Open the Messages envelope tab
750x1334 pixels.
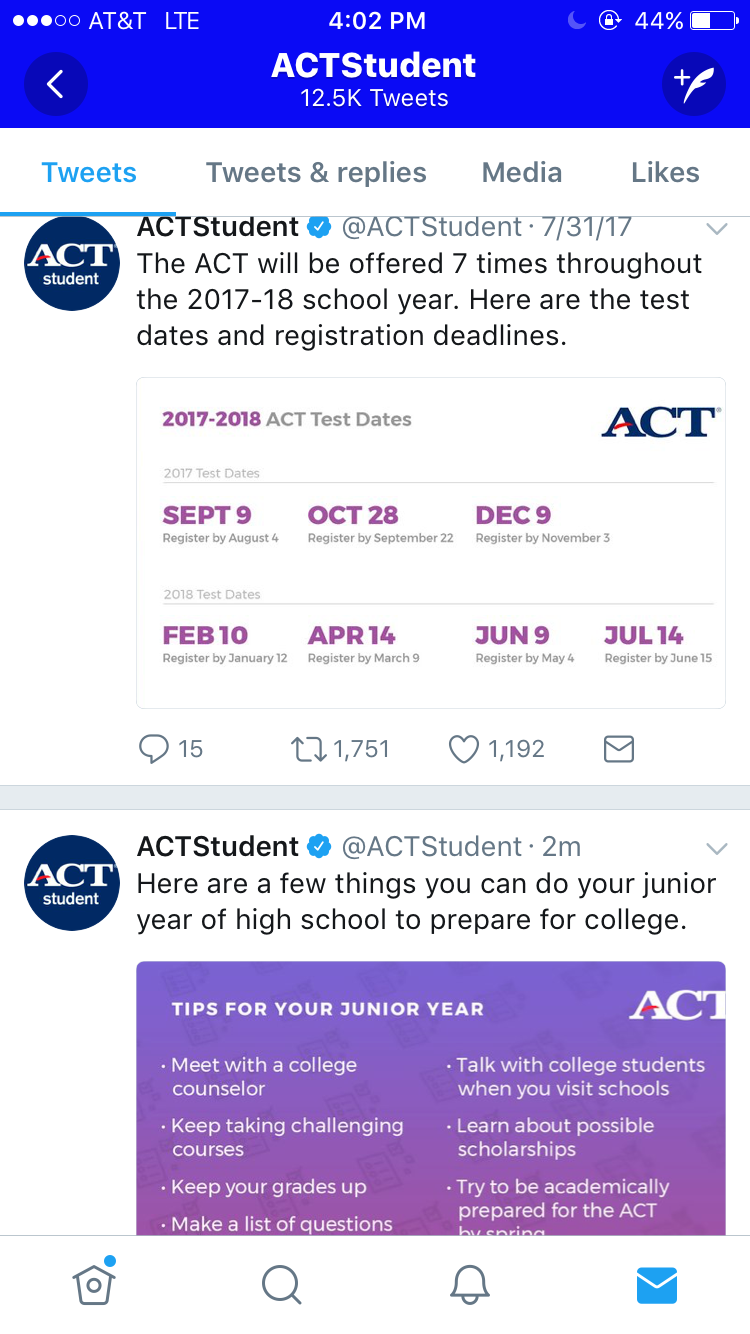point(657,1285)
